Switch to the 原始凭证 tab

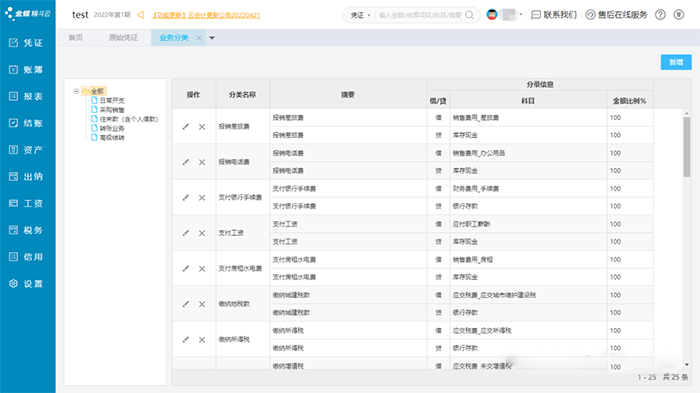point(123,38)
